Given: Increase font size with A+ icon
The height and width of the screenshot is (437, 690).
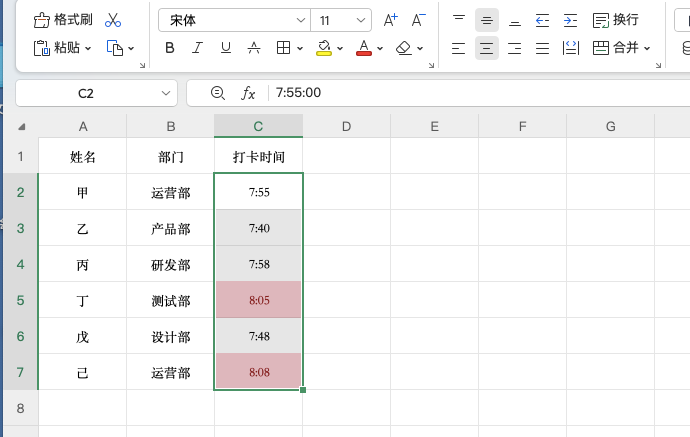Looking at the screenshot, I should (x=391, y=20).
